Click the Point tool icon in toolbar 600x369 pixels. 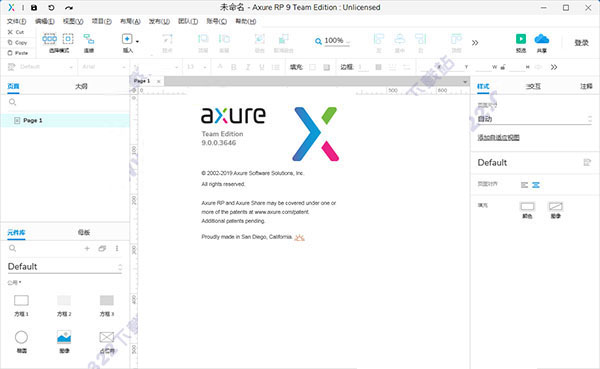167,39
